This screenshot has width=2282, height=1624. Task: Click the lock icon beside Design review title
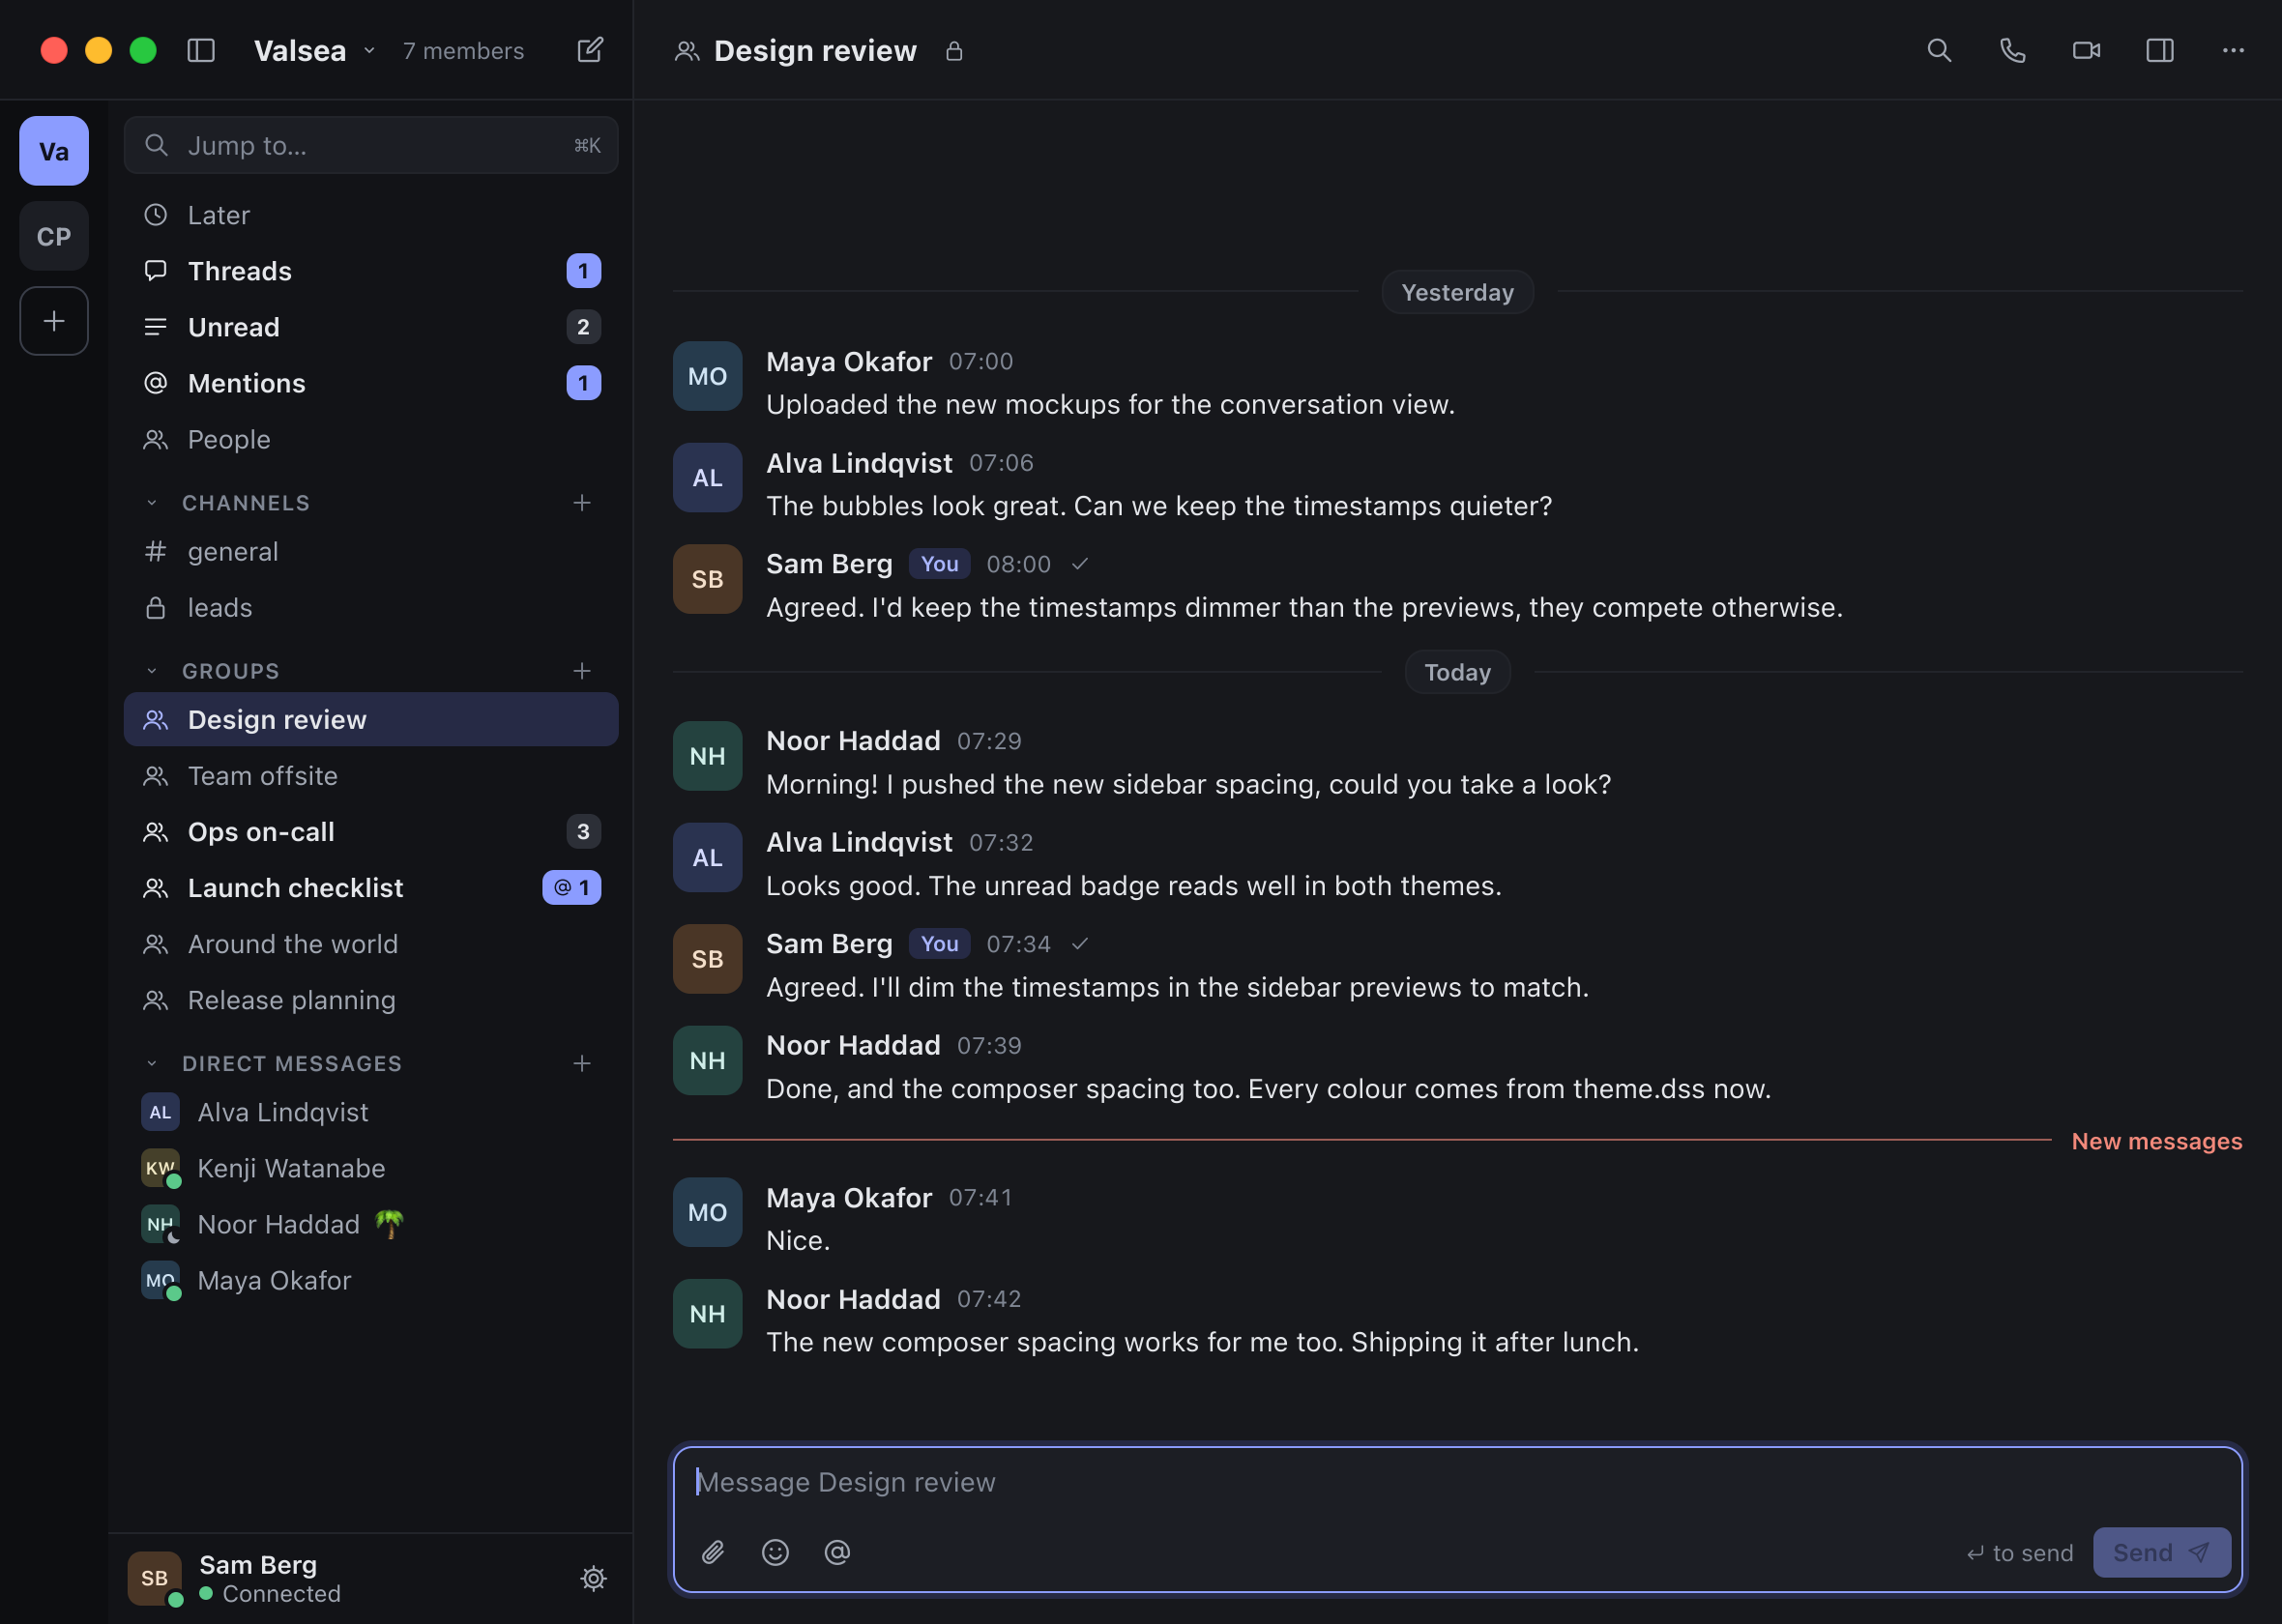954,51
